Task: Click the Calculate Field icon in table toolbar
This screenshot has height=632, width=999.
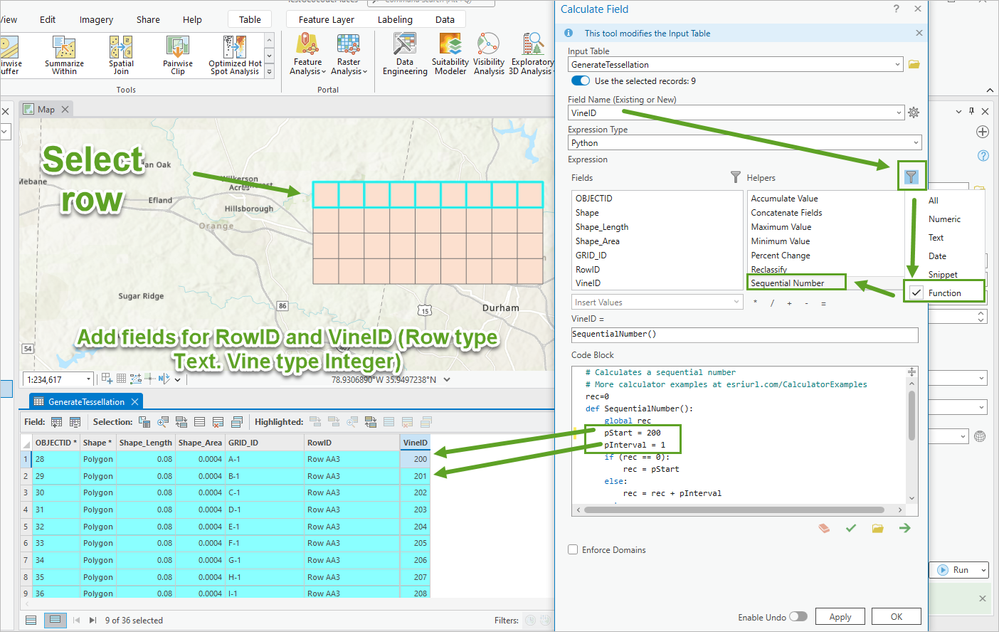Action: click(75, 422)
